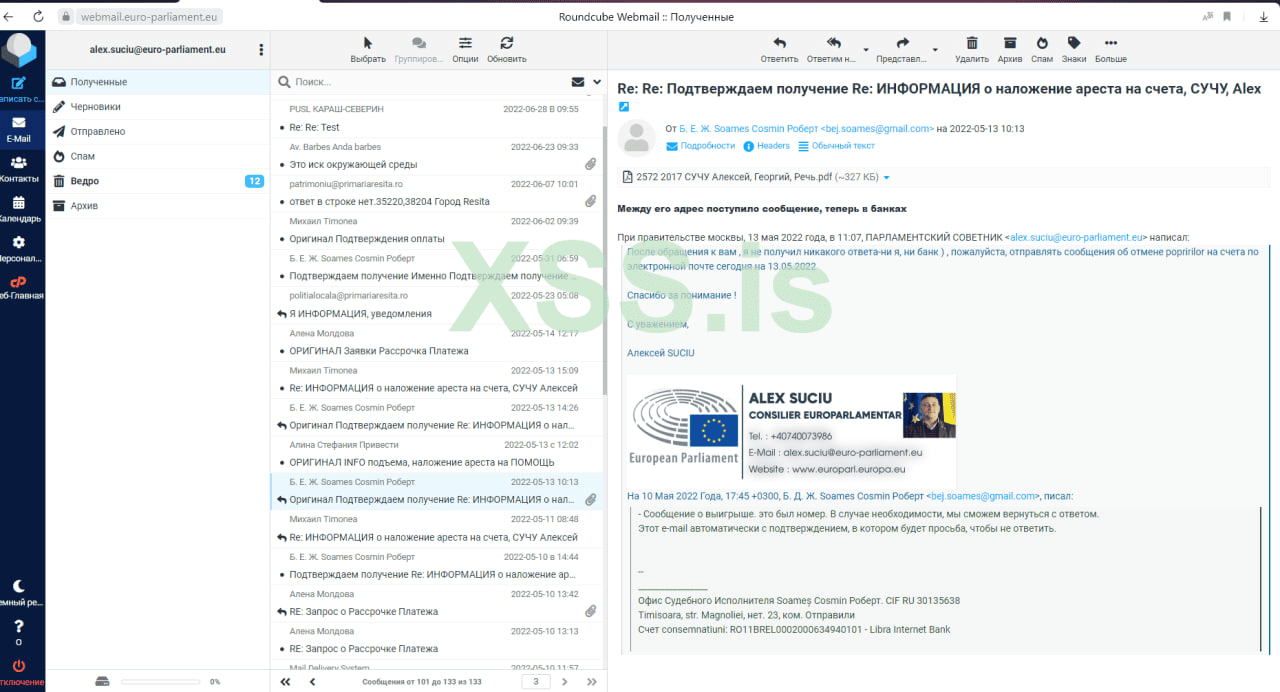Image resolution: width=1280 pixels, height=692 pixels.
Task: Open the ответ в строке нет.35220 message
Action: tap(438, 193)
